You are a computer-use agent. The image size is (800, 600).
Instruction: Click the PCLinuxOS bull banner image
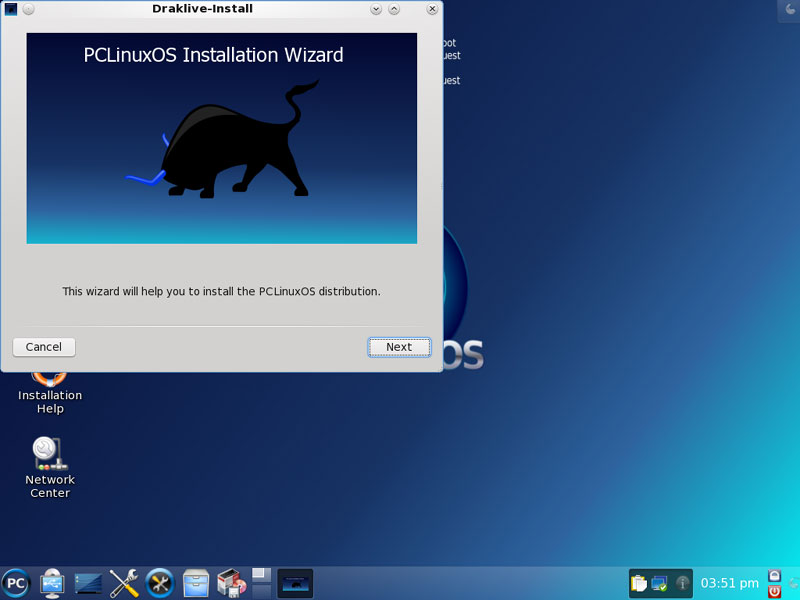(221, 138)
